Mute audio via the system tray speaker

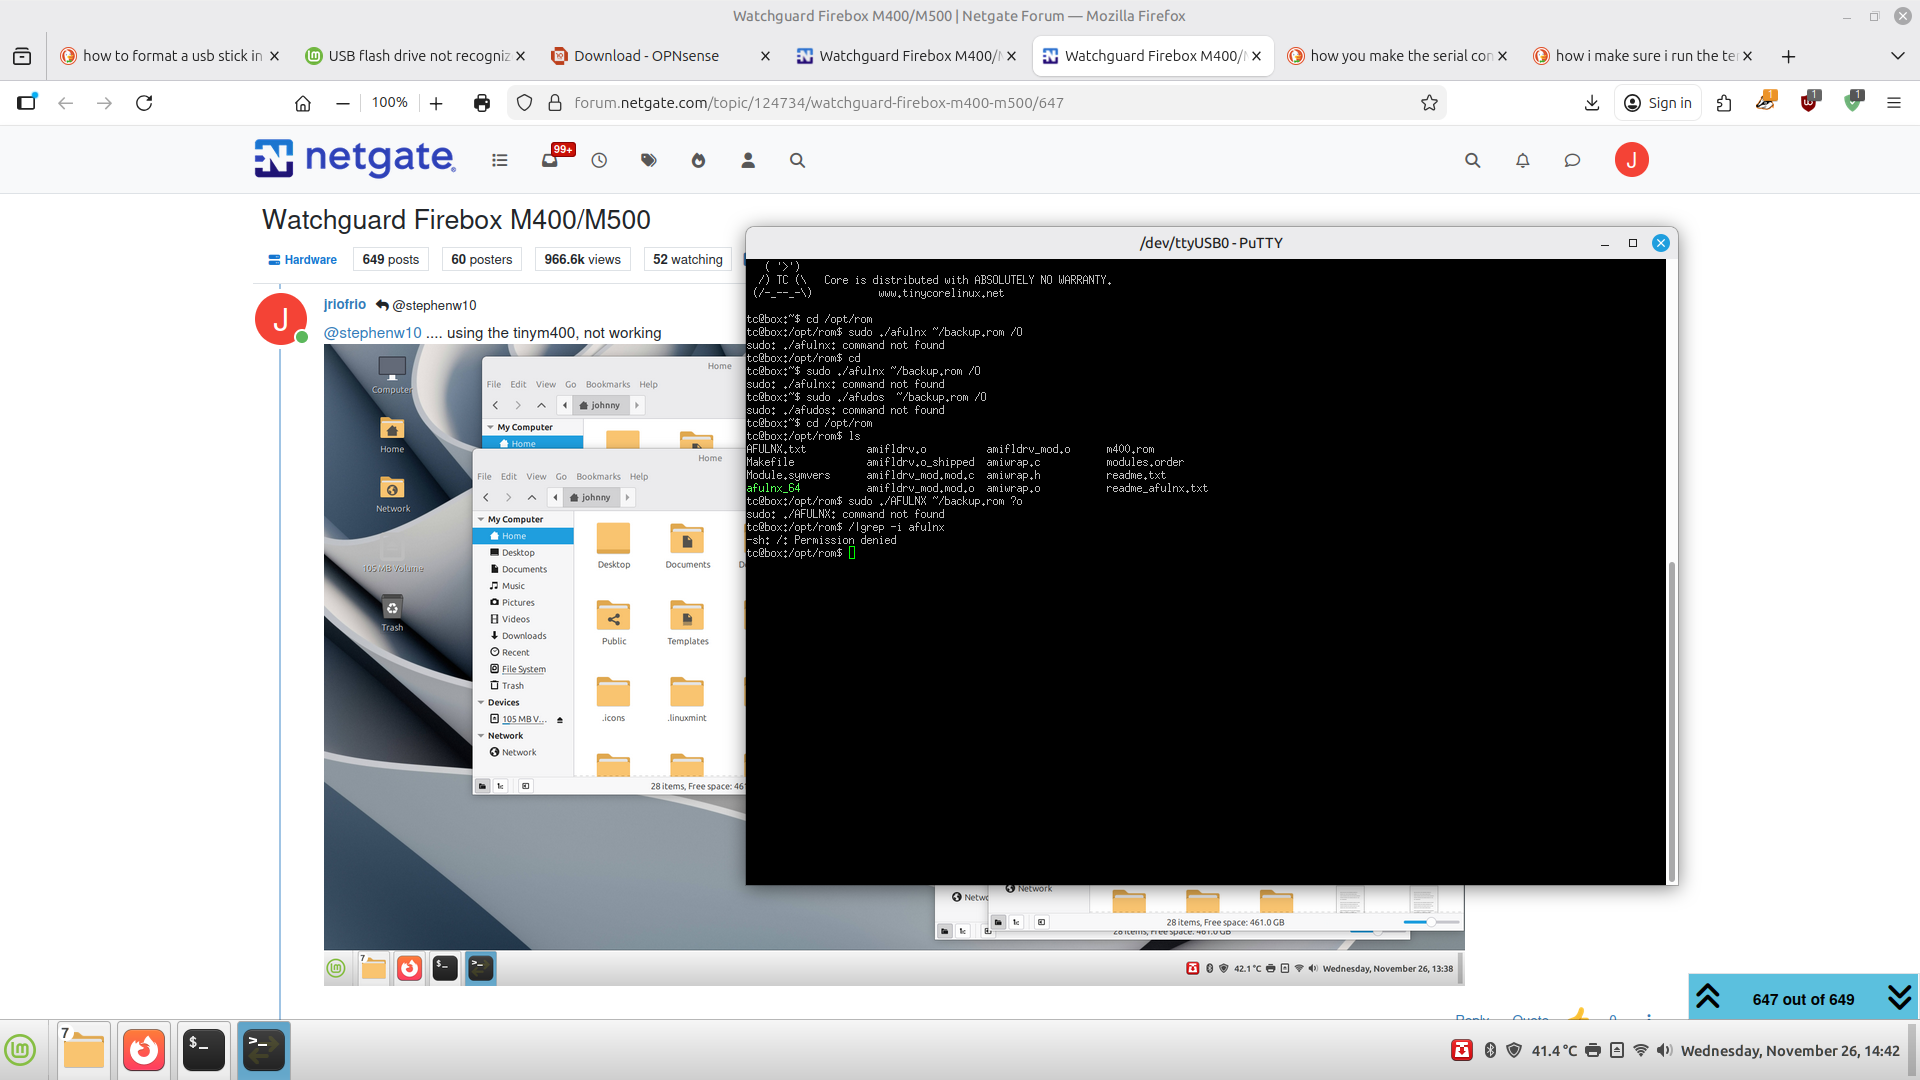point(1663,1050)
